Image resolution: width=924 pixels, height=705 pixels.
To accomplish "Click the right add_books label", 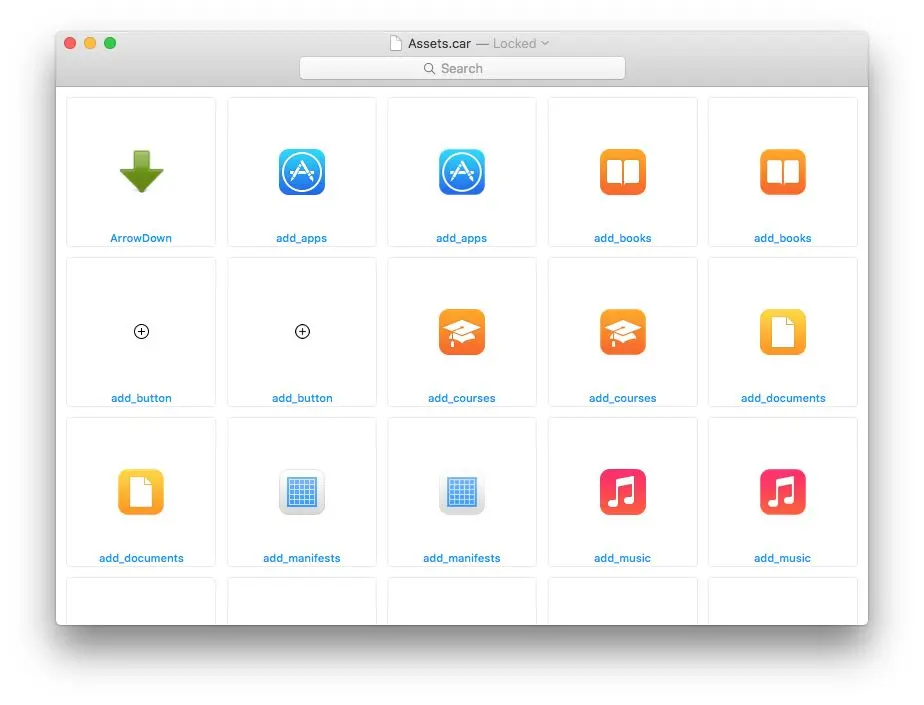I will tap(783, 238).
